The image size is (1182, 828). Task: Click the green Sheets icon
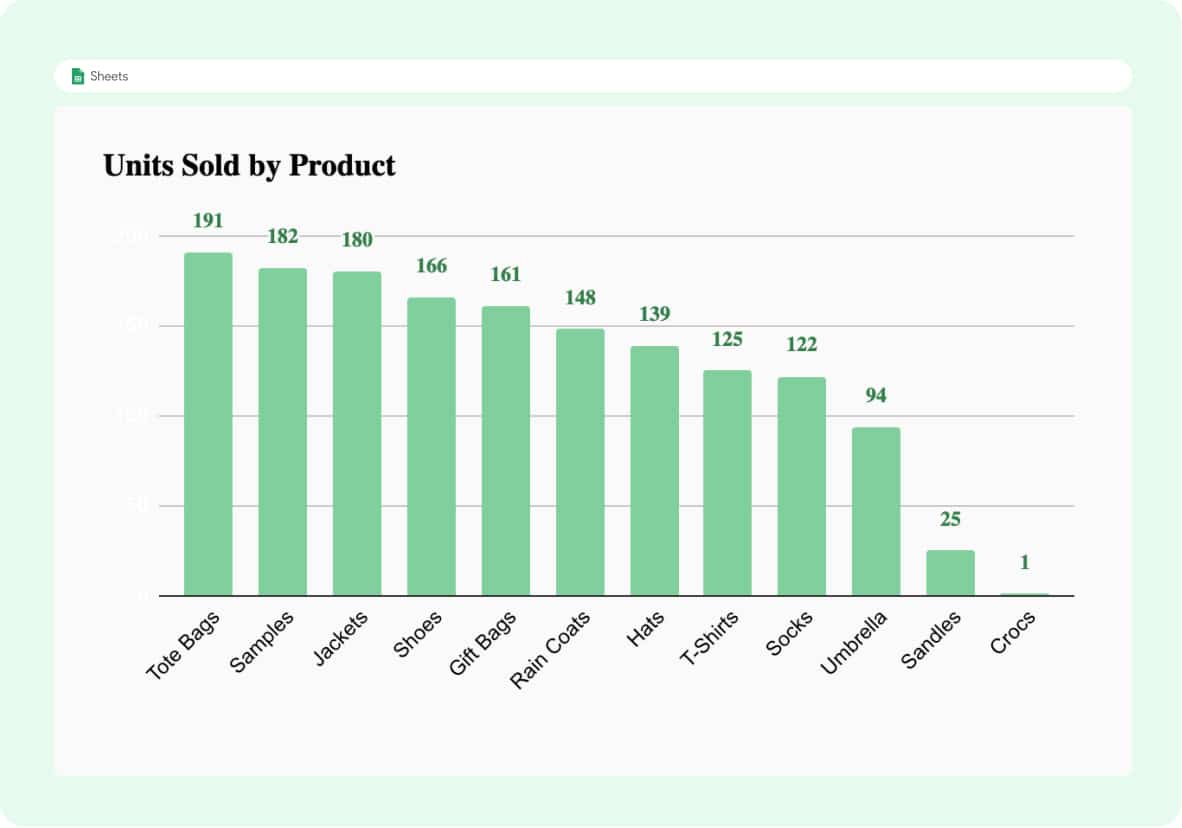tap(78, 76)
